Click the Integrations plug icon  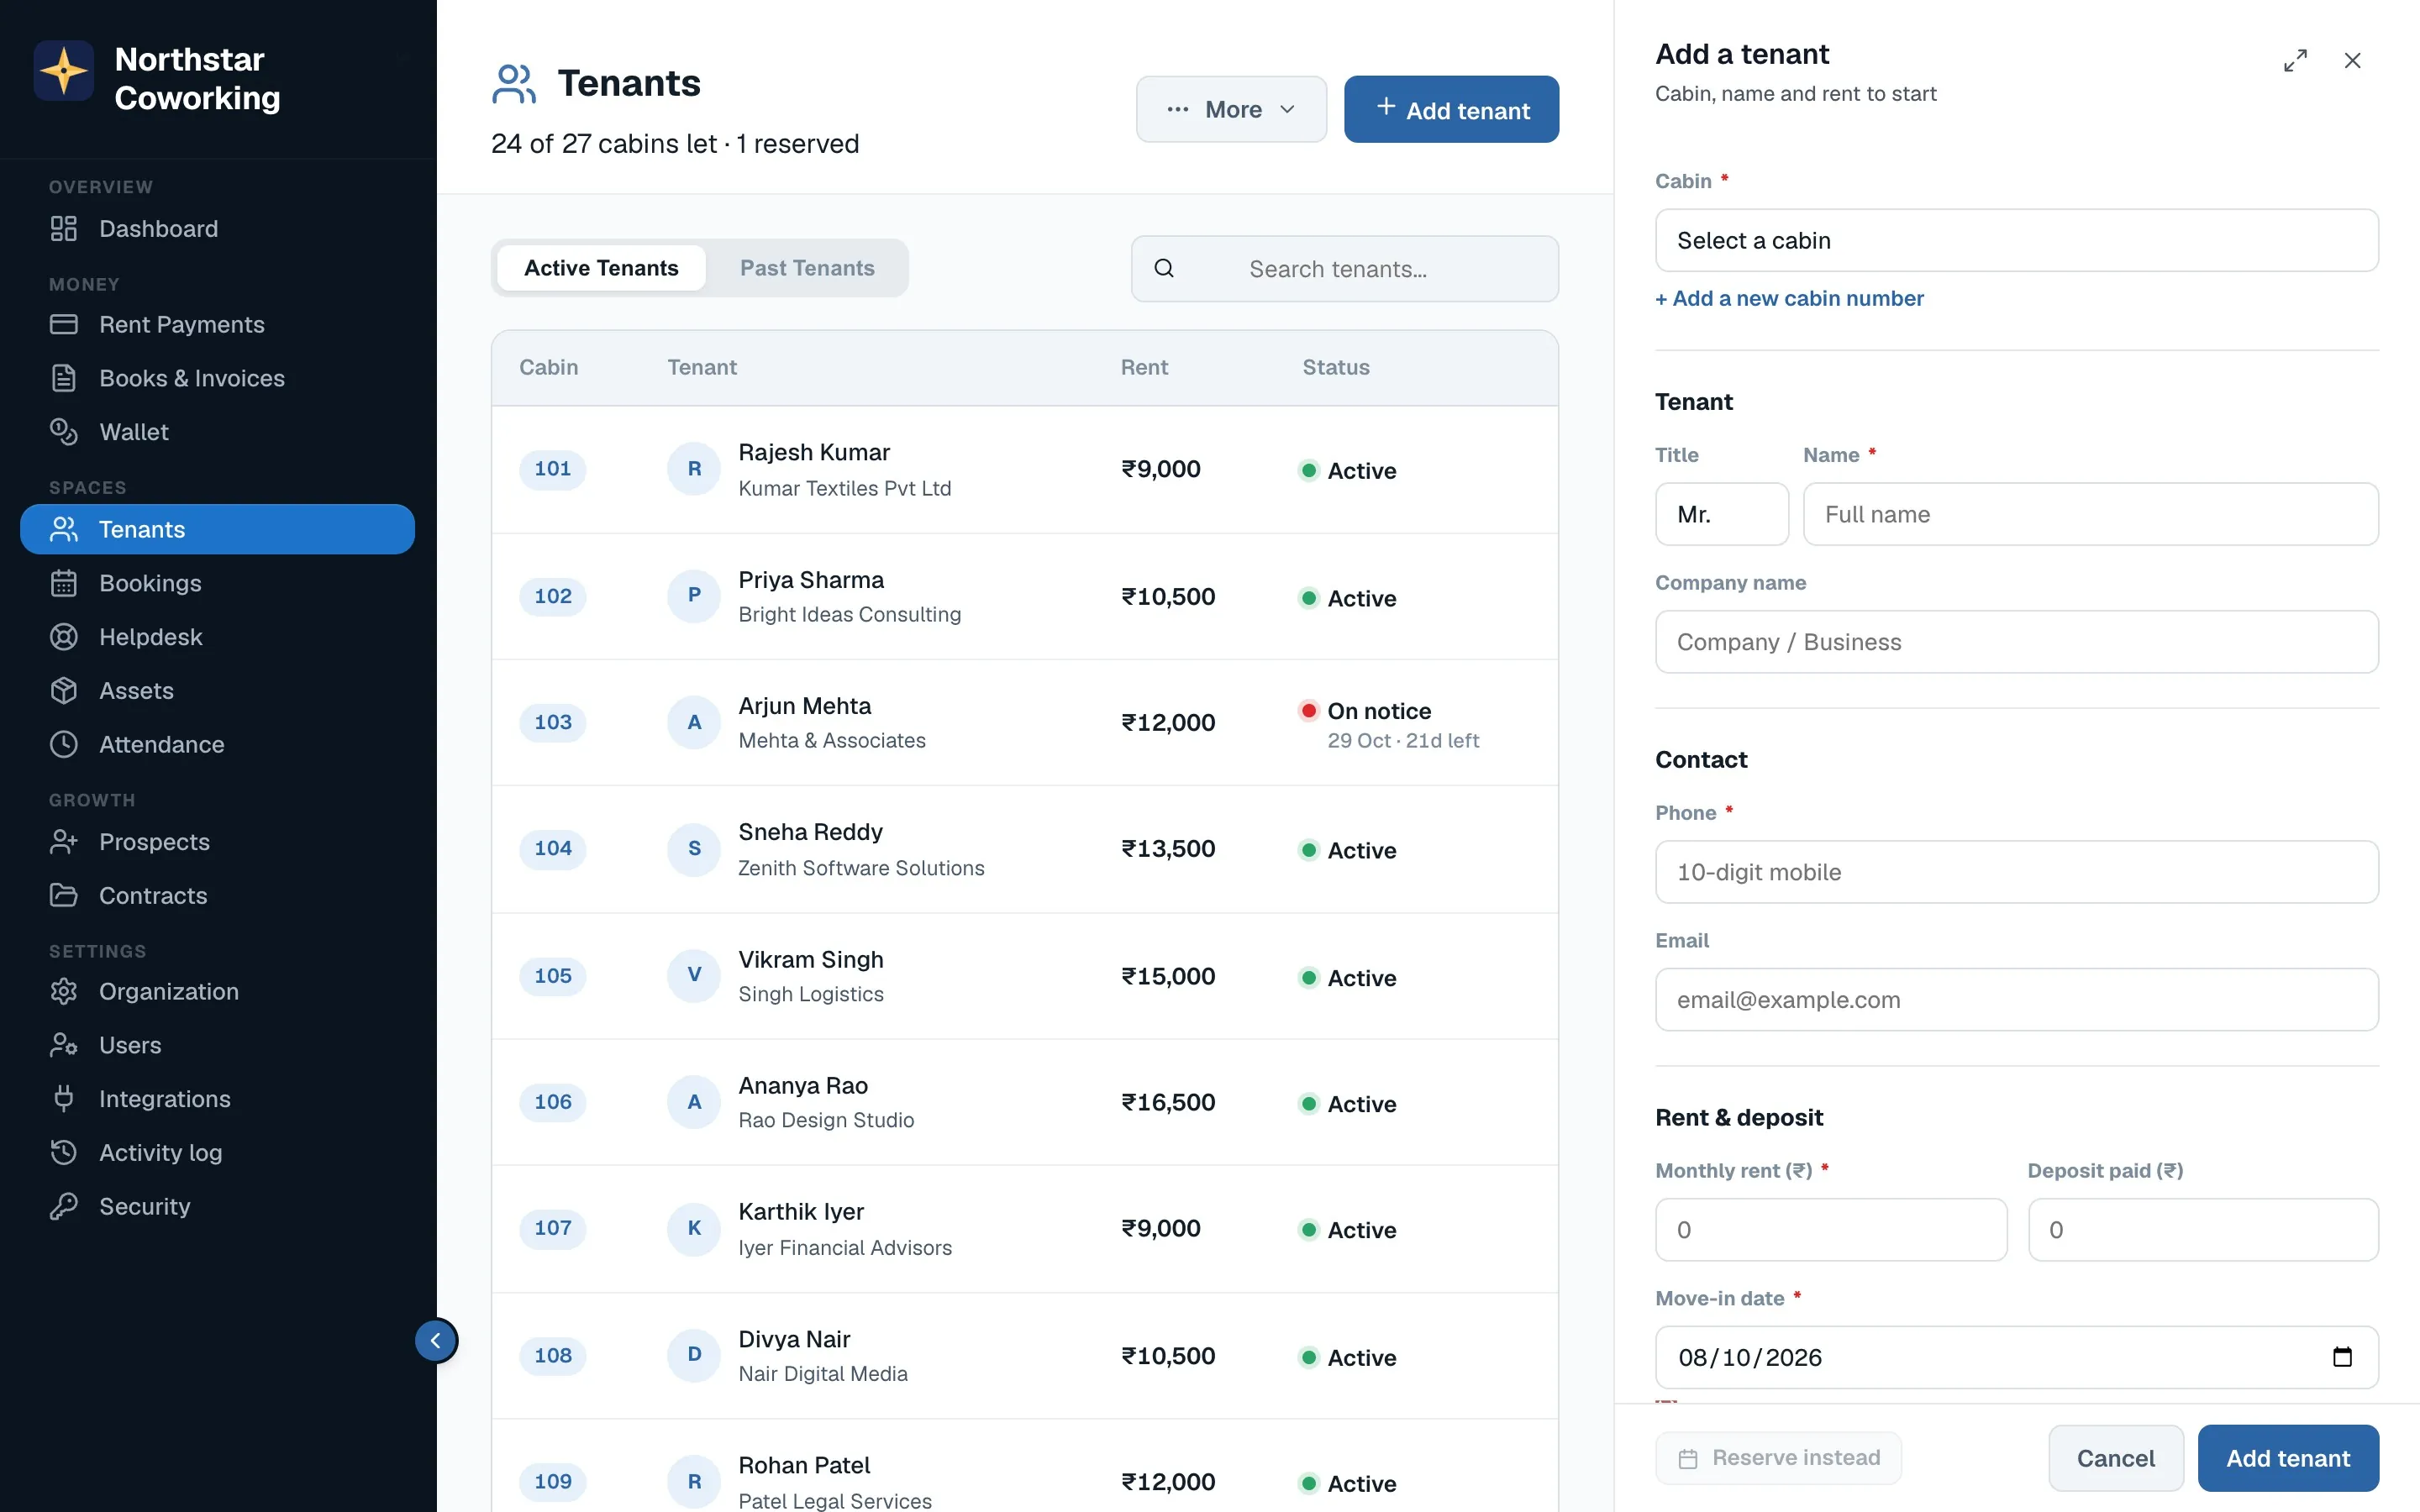64,1099
